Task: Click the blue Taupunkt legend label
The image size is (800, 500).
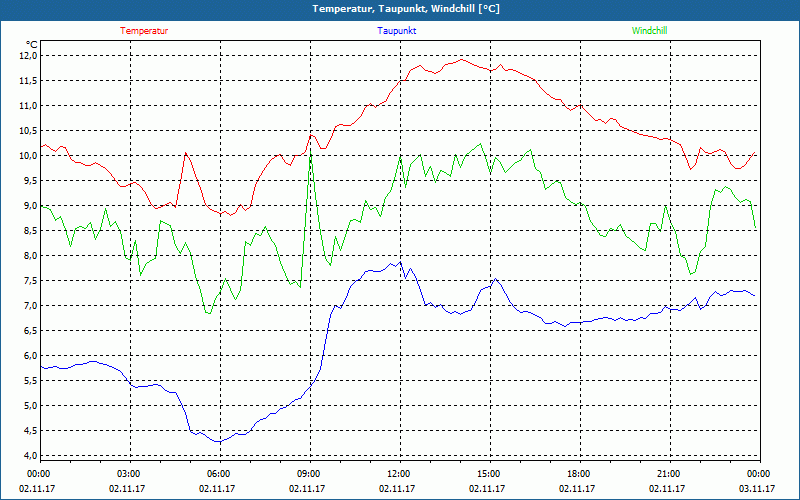Action: tap(396, 31)
